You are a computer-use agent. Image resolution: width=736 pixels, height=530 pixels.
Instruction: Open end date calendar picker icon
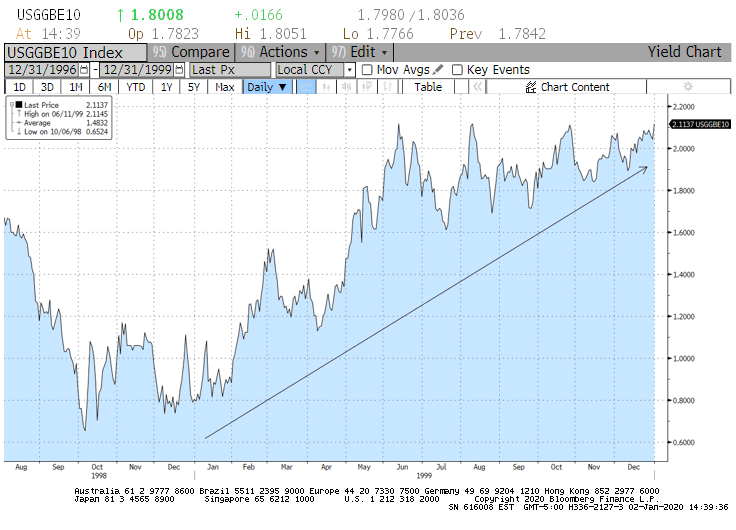pyautogui.click(x=180, y=70)
